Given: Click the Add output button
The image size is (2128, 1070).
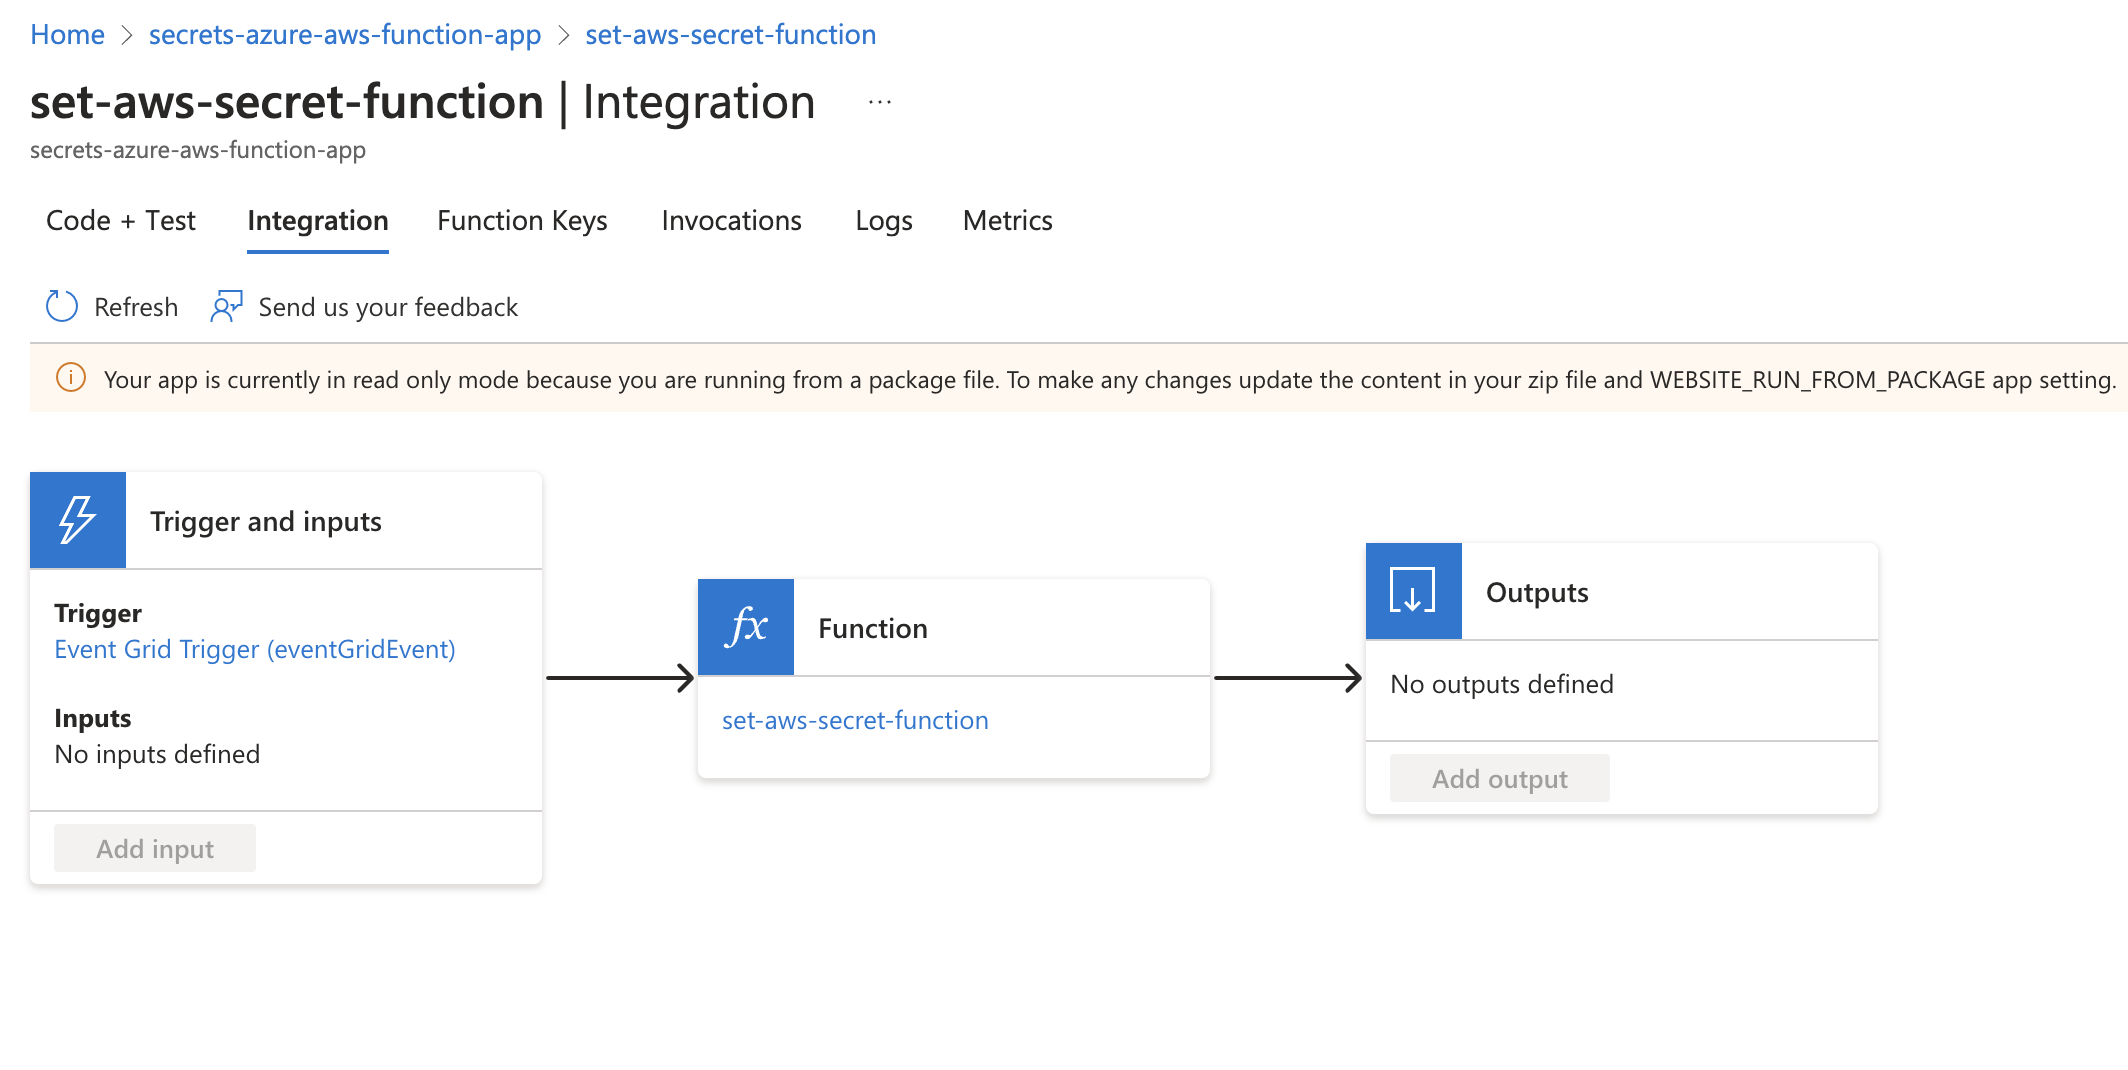Looking at the screenshot, I should (1500, 778).
